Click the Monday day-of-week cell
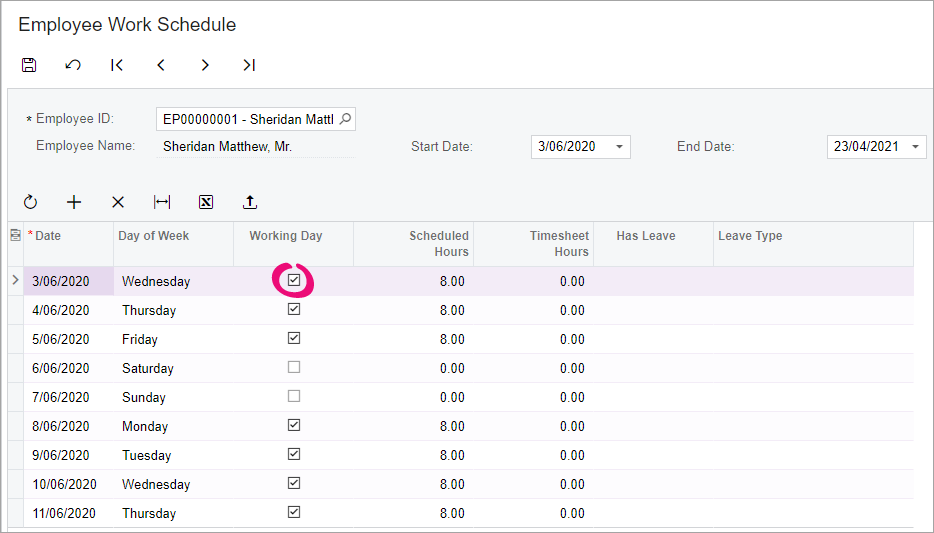This screenshot has height=533, width=934. (x=173, y=426)
